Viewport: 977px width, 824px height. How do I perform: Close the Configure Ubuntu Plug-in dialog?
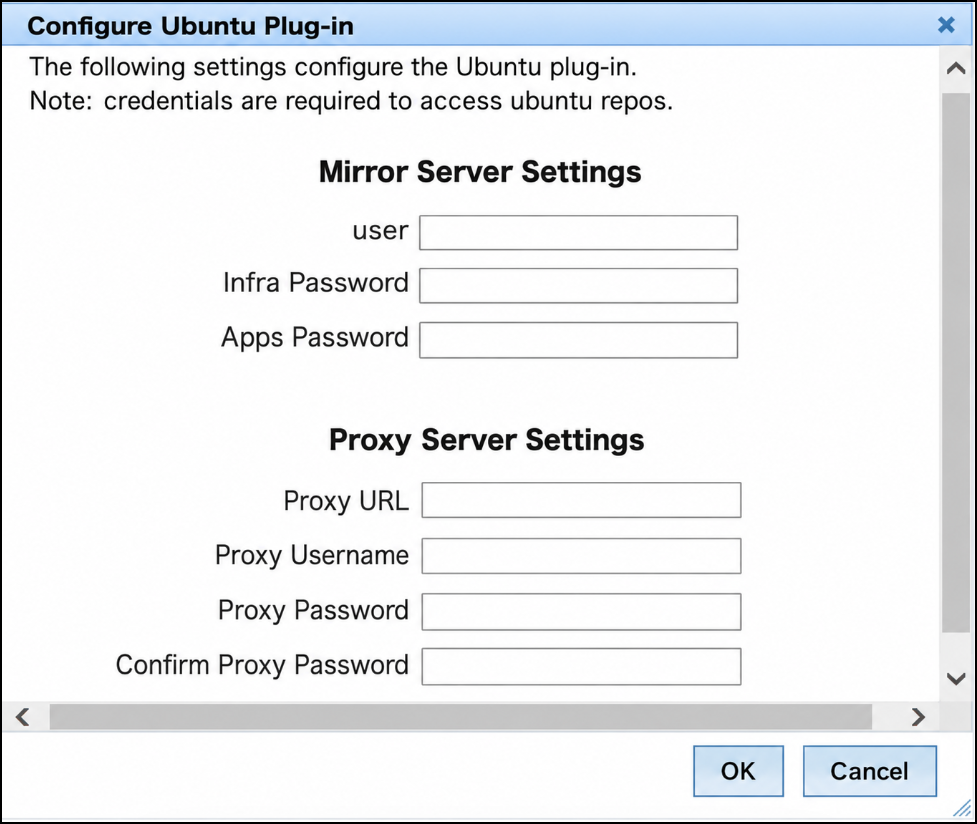tap(946, 25)
